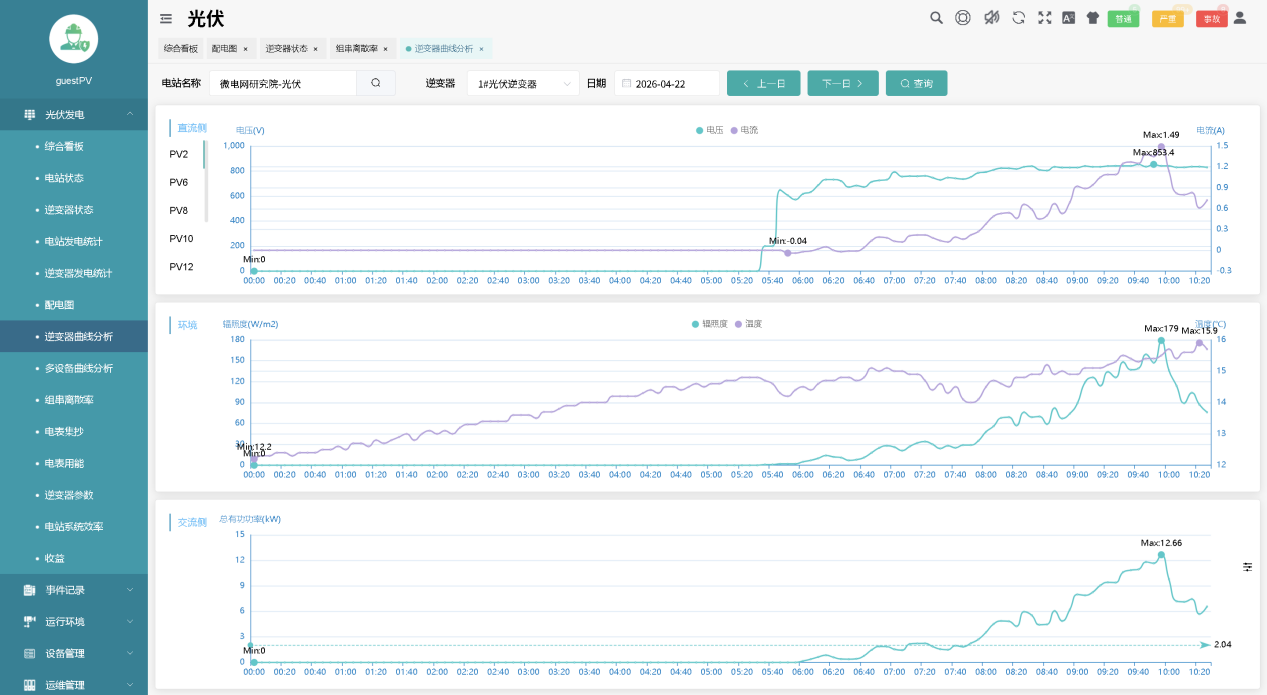Toggle the muted alarm sound icon
The width and height of the screenshot is (1267, 695).
[991, 18]
